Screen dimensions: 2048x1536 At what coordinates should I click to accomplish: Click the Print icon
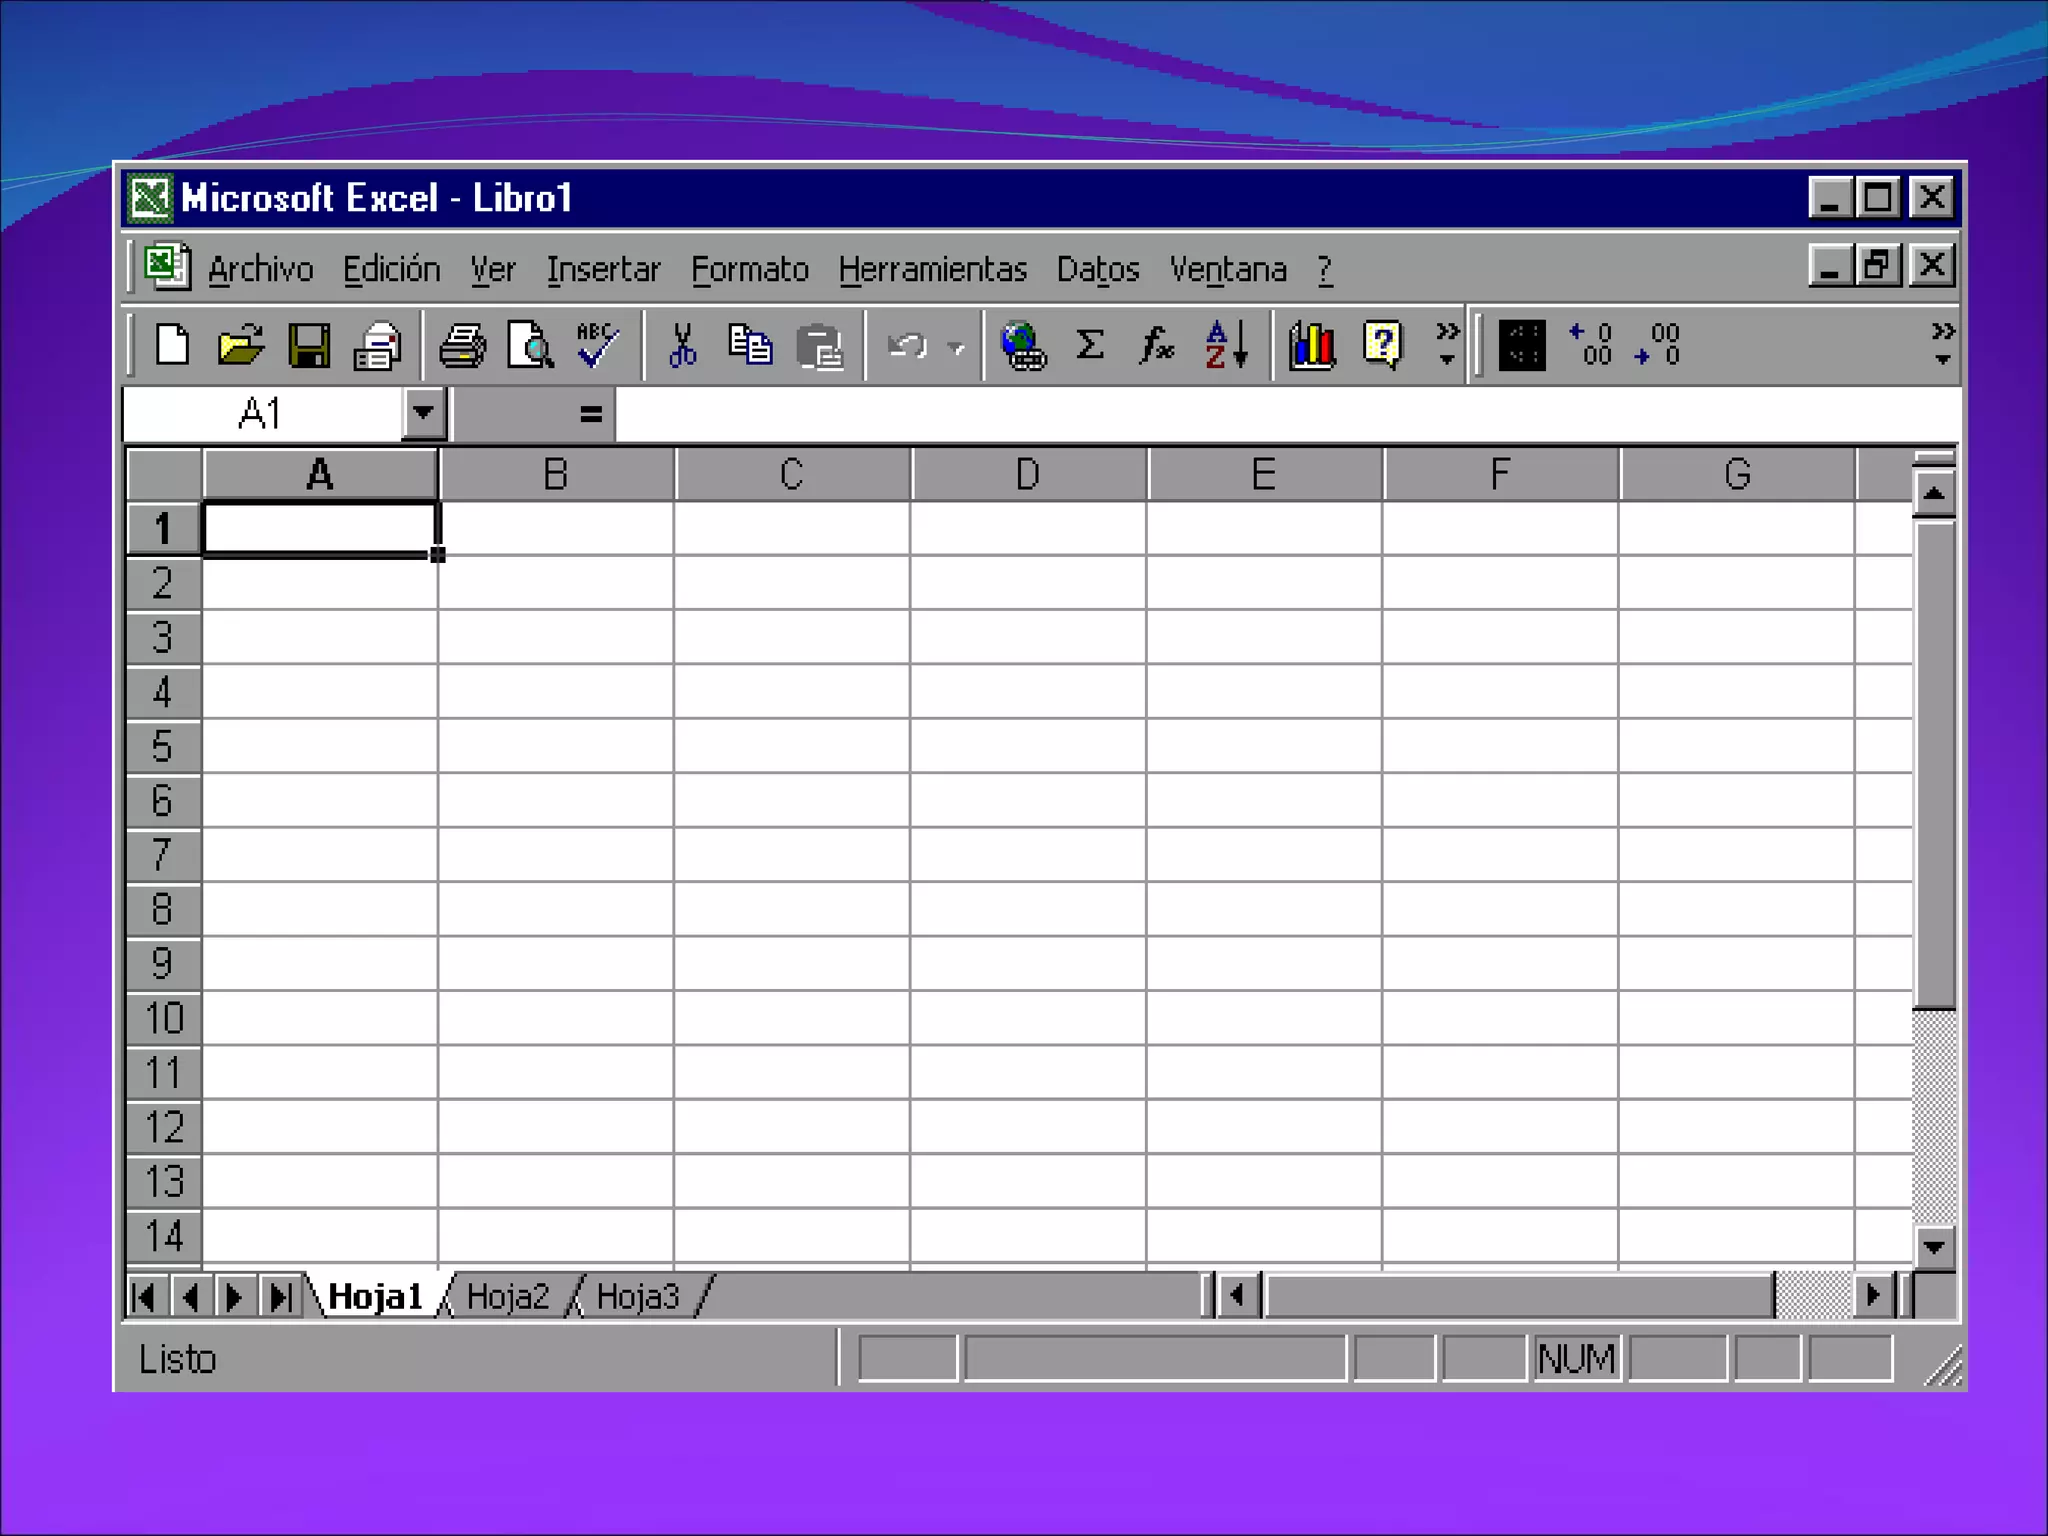click(x=462, y=346)
